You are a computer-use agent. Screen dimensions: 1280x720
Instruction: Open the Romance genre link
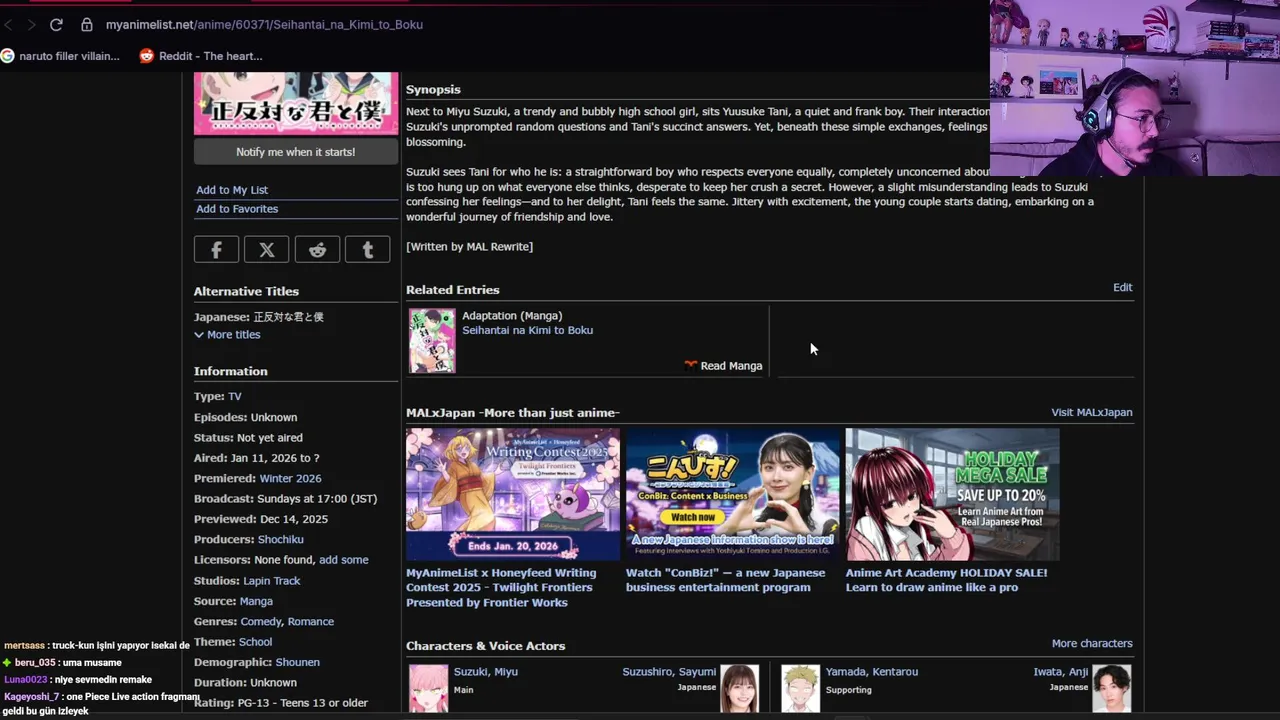(311, 622)
